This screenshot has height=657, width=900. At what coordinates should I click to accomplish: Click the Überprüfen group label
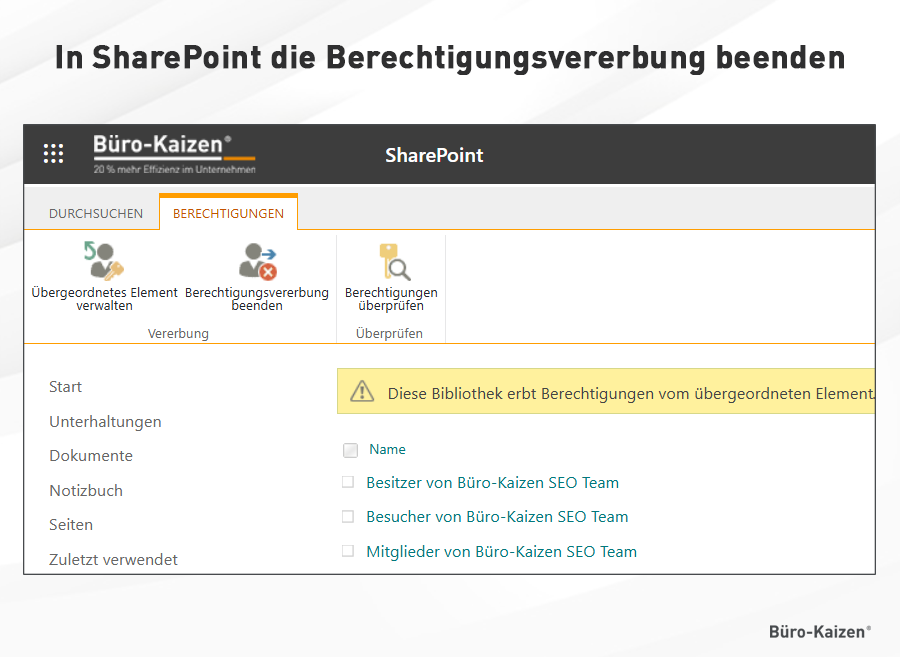tap(389, 333)
